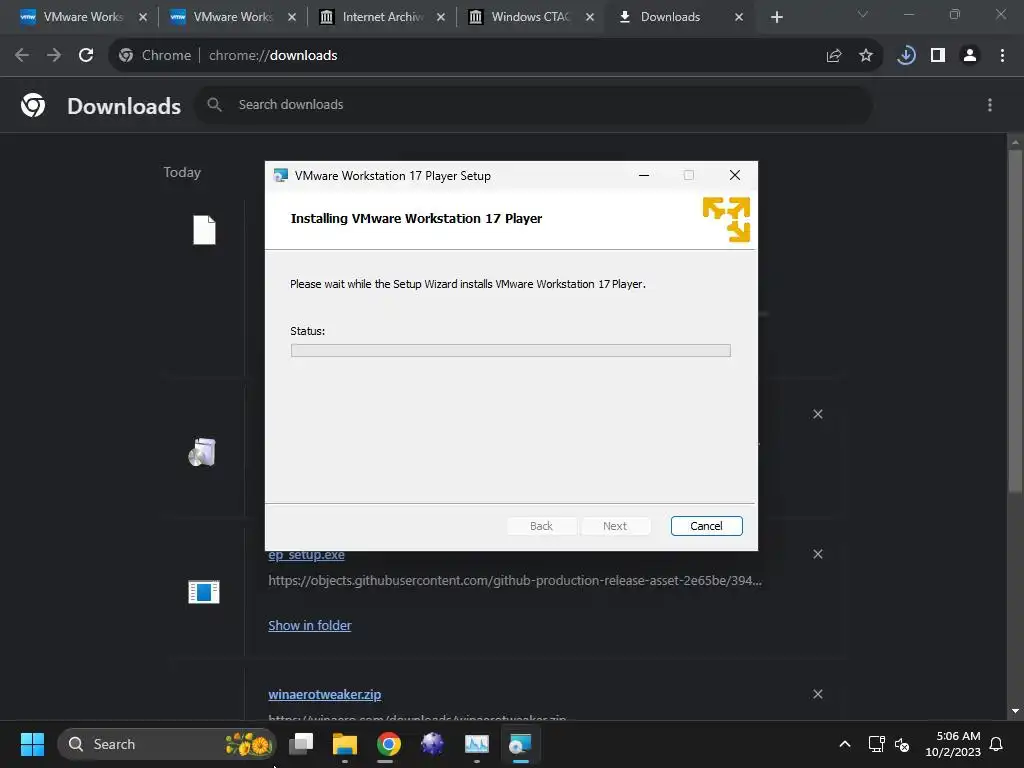Open muted volume tray icon
The image size is (1024, 768).
[902, 744]
